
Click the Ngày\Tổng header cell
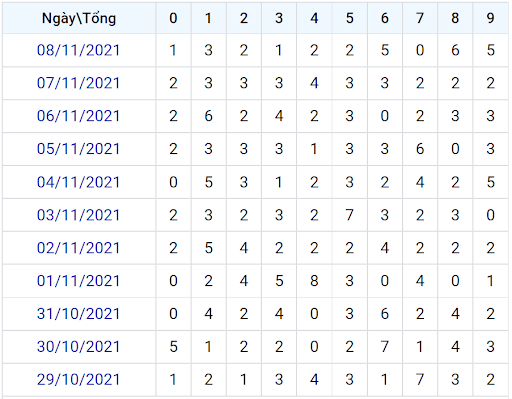(79, 18)
